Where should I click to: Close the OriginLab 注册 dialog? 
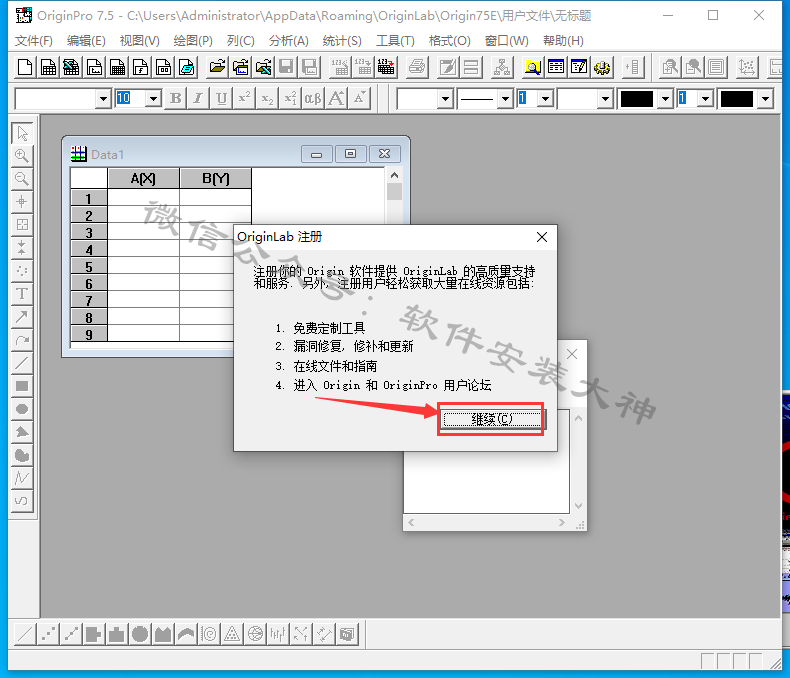pos(542,237)
